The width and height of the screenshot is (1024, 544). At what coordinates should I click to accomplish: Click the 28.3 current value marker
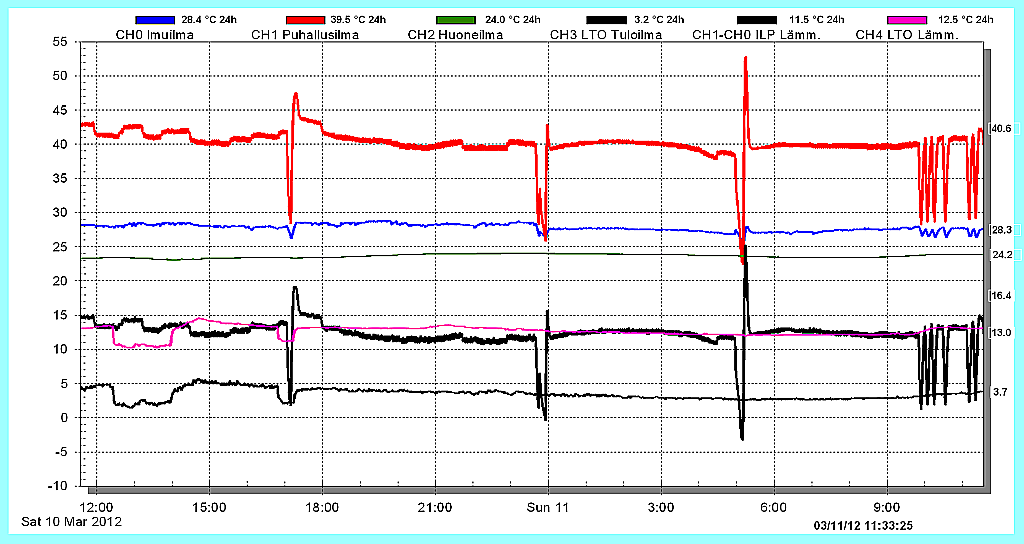(x=1000, y=230)
